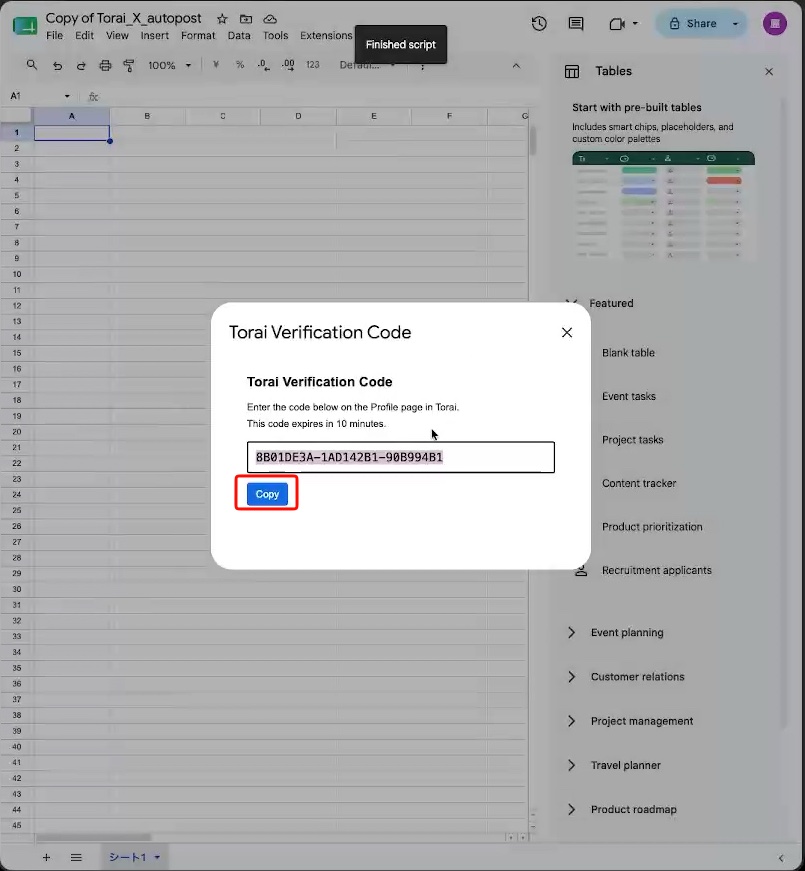Open the Insert menu
Image resolution: width=805 pixels, height=871 pixels.
(154, 36)
